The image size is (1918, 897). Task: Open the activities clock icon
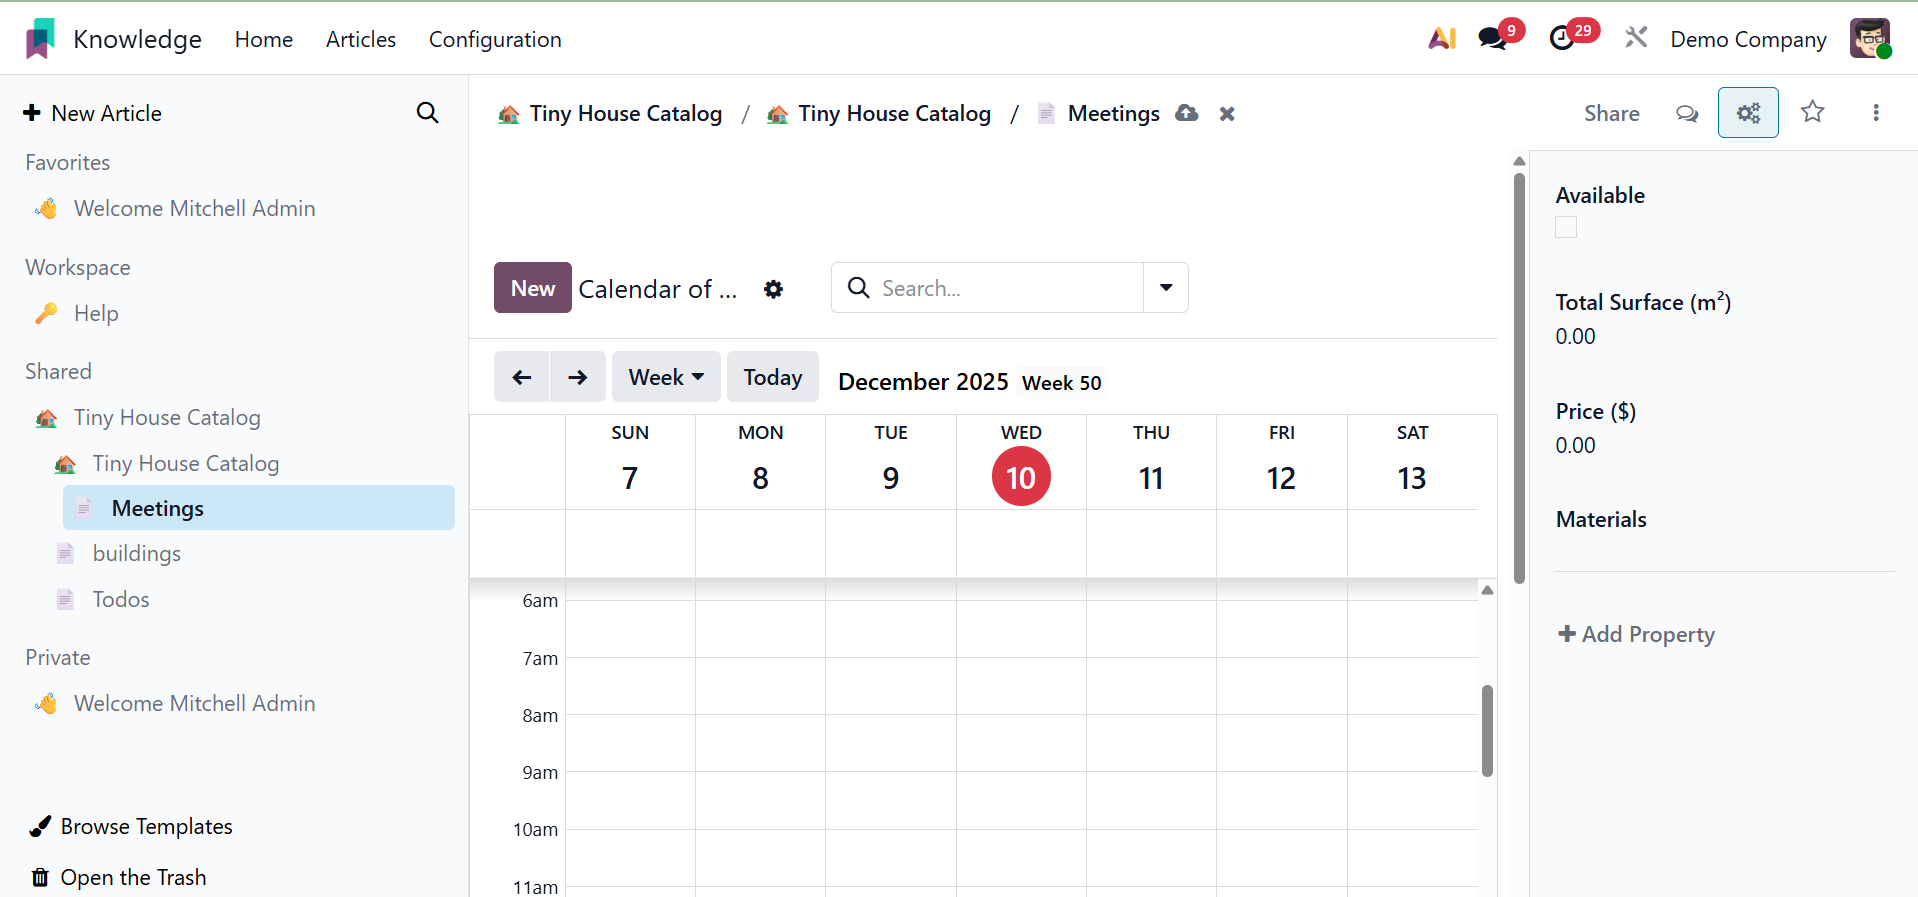[1562, 39]
